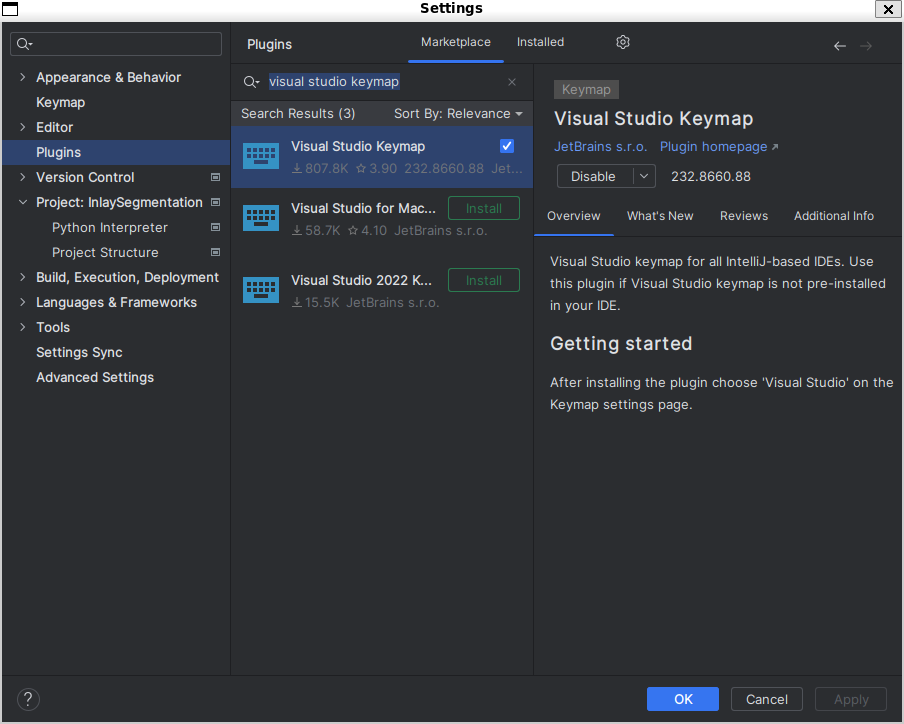Expand the Editor section
The width and height of the screenshot is (904, 724).
coord(22,127)
